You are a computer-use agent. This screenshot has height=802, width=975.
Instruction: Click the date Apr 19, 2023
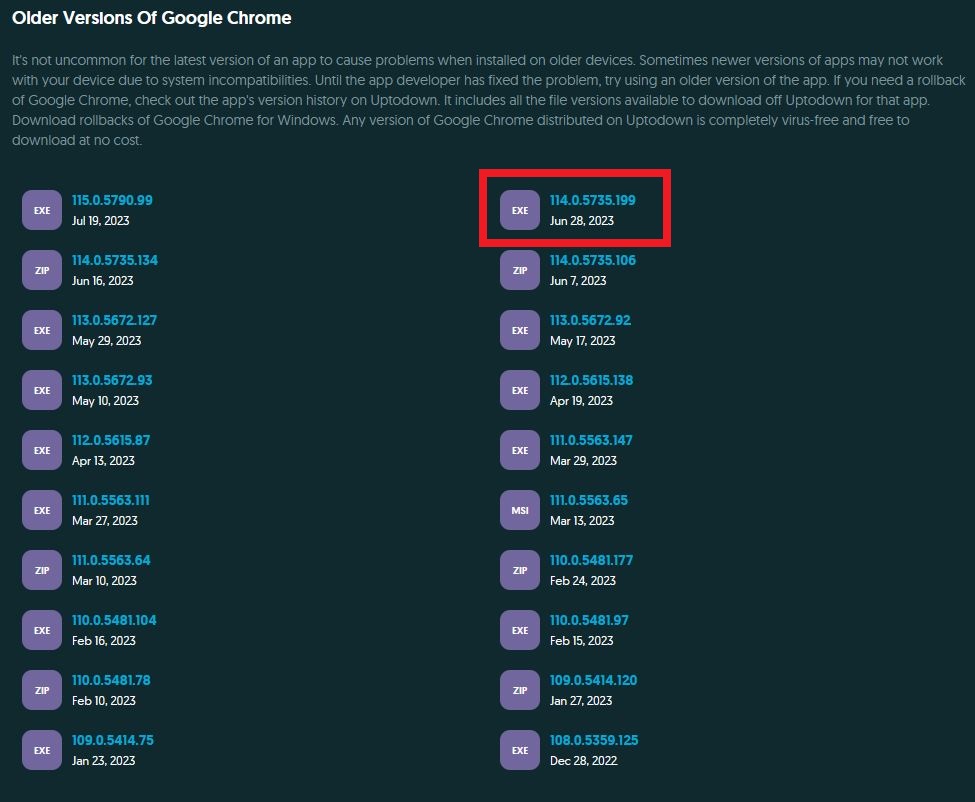[581, 400]
